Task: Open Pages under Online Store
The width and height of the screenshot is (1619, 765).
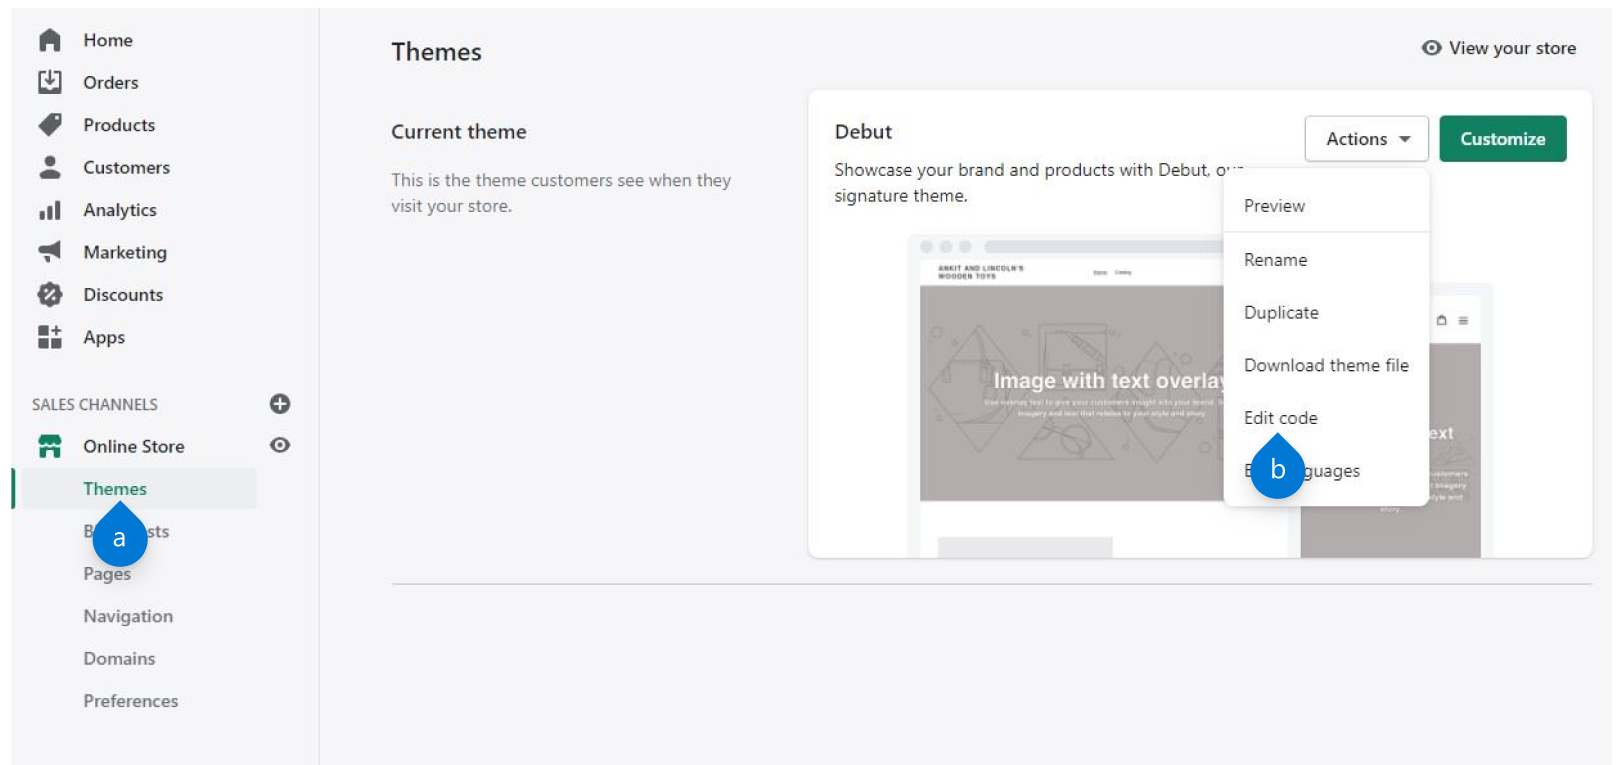Action: point(107,574)
